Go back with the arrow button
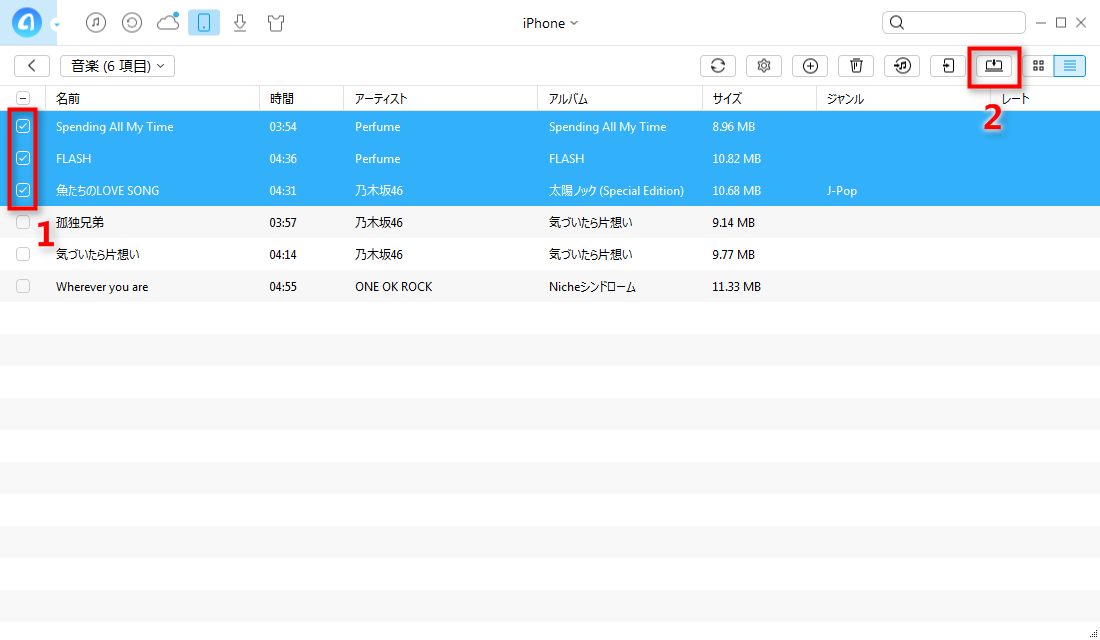1100x640 pixels. click(32, 65)
